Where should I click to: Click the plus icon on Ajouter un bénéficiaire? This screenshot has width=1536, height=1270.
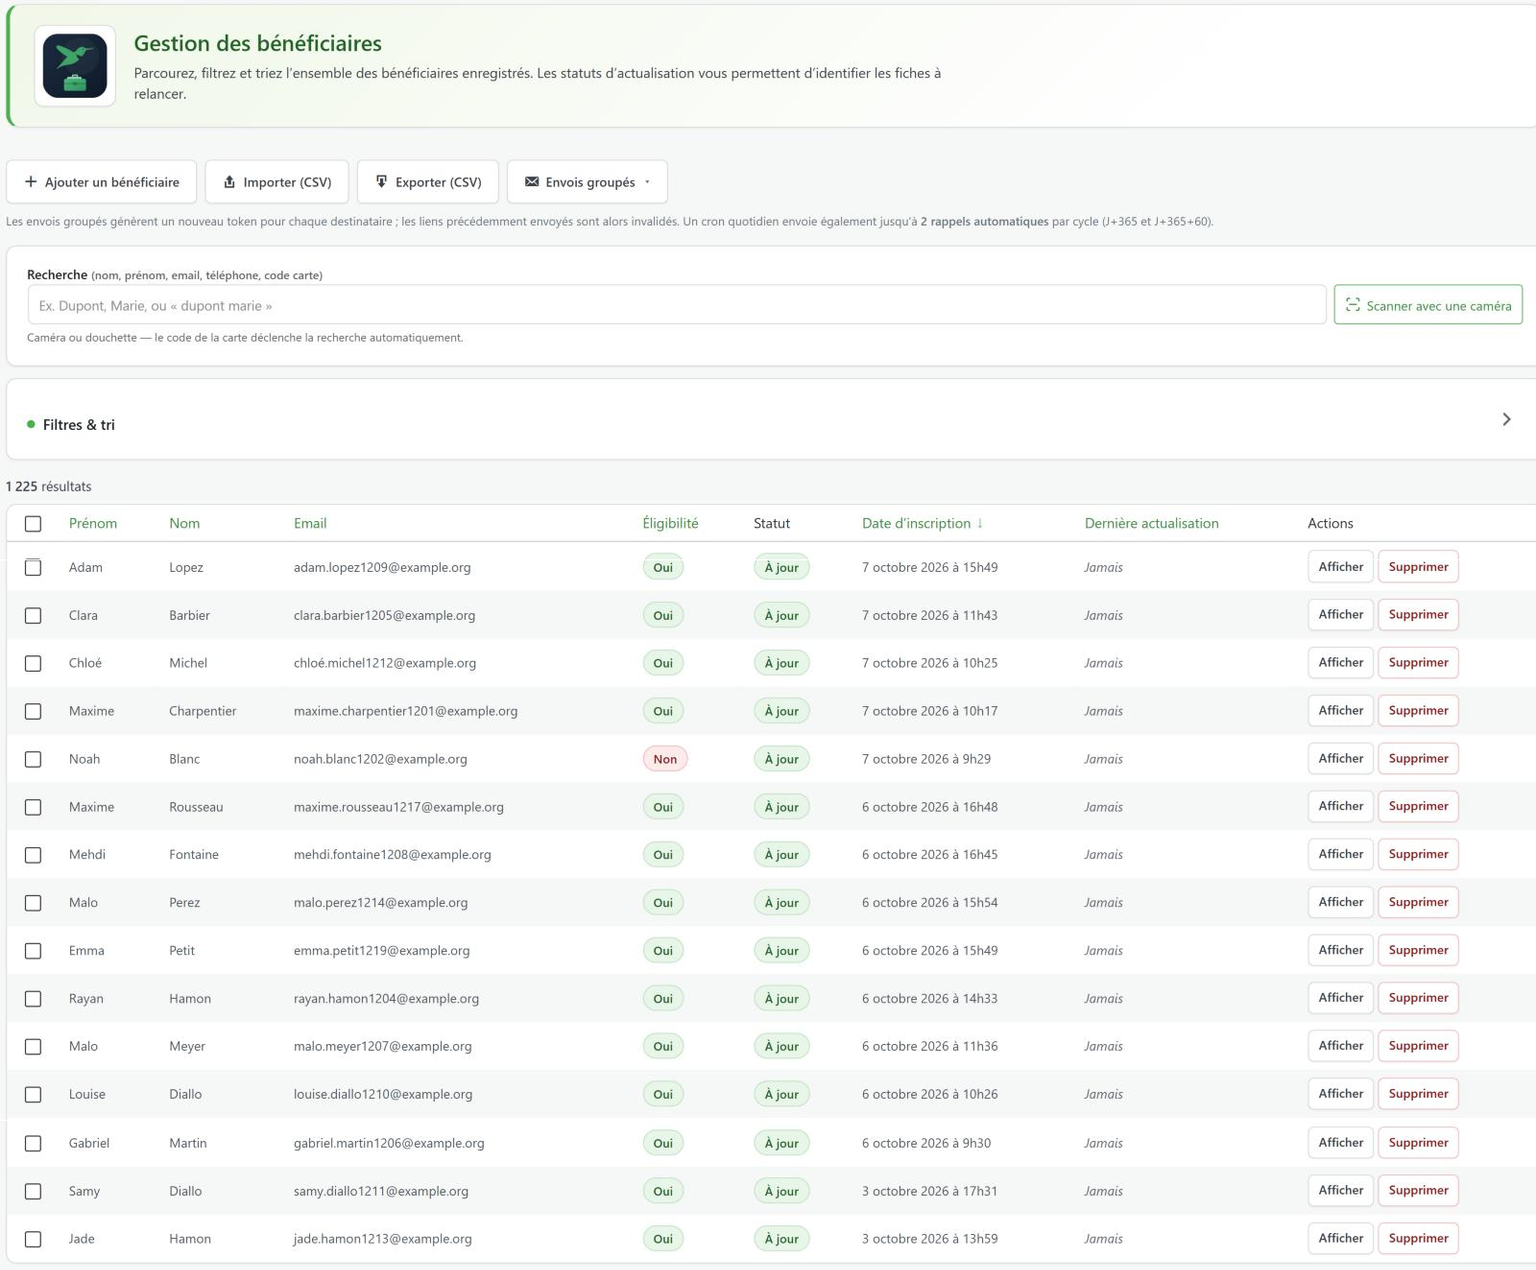coord(31,182)
